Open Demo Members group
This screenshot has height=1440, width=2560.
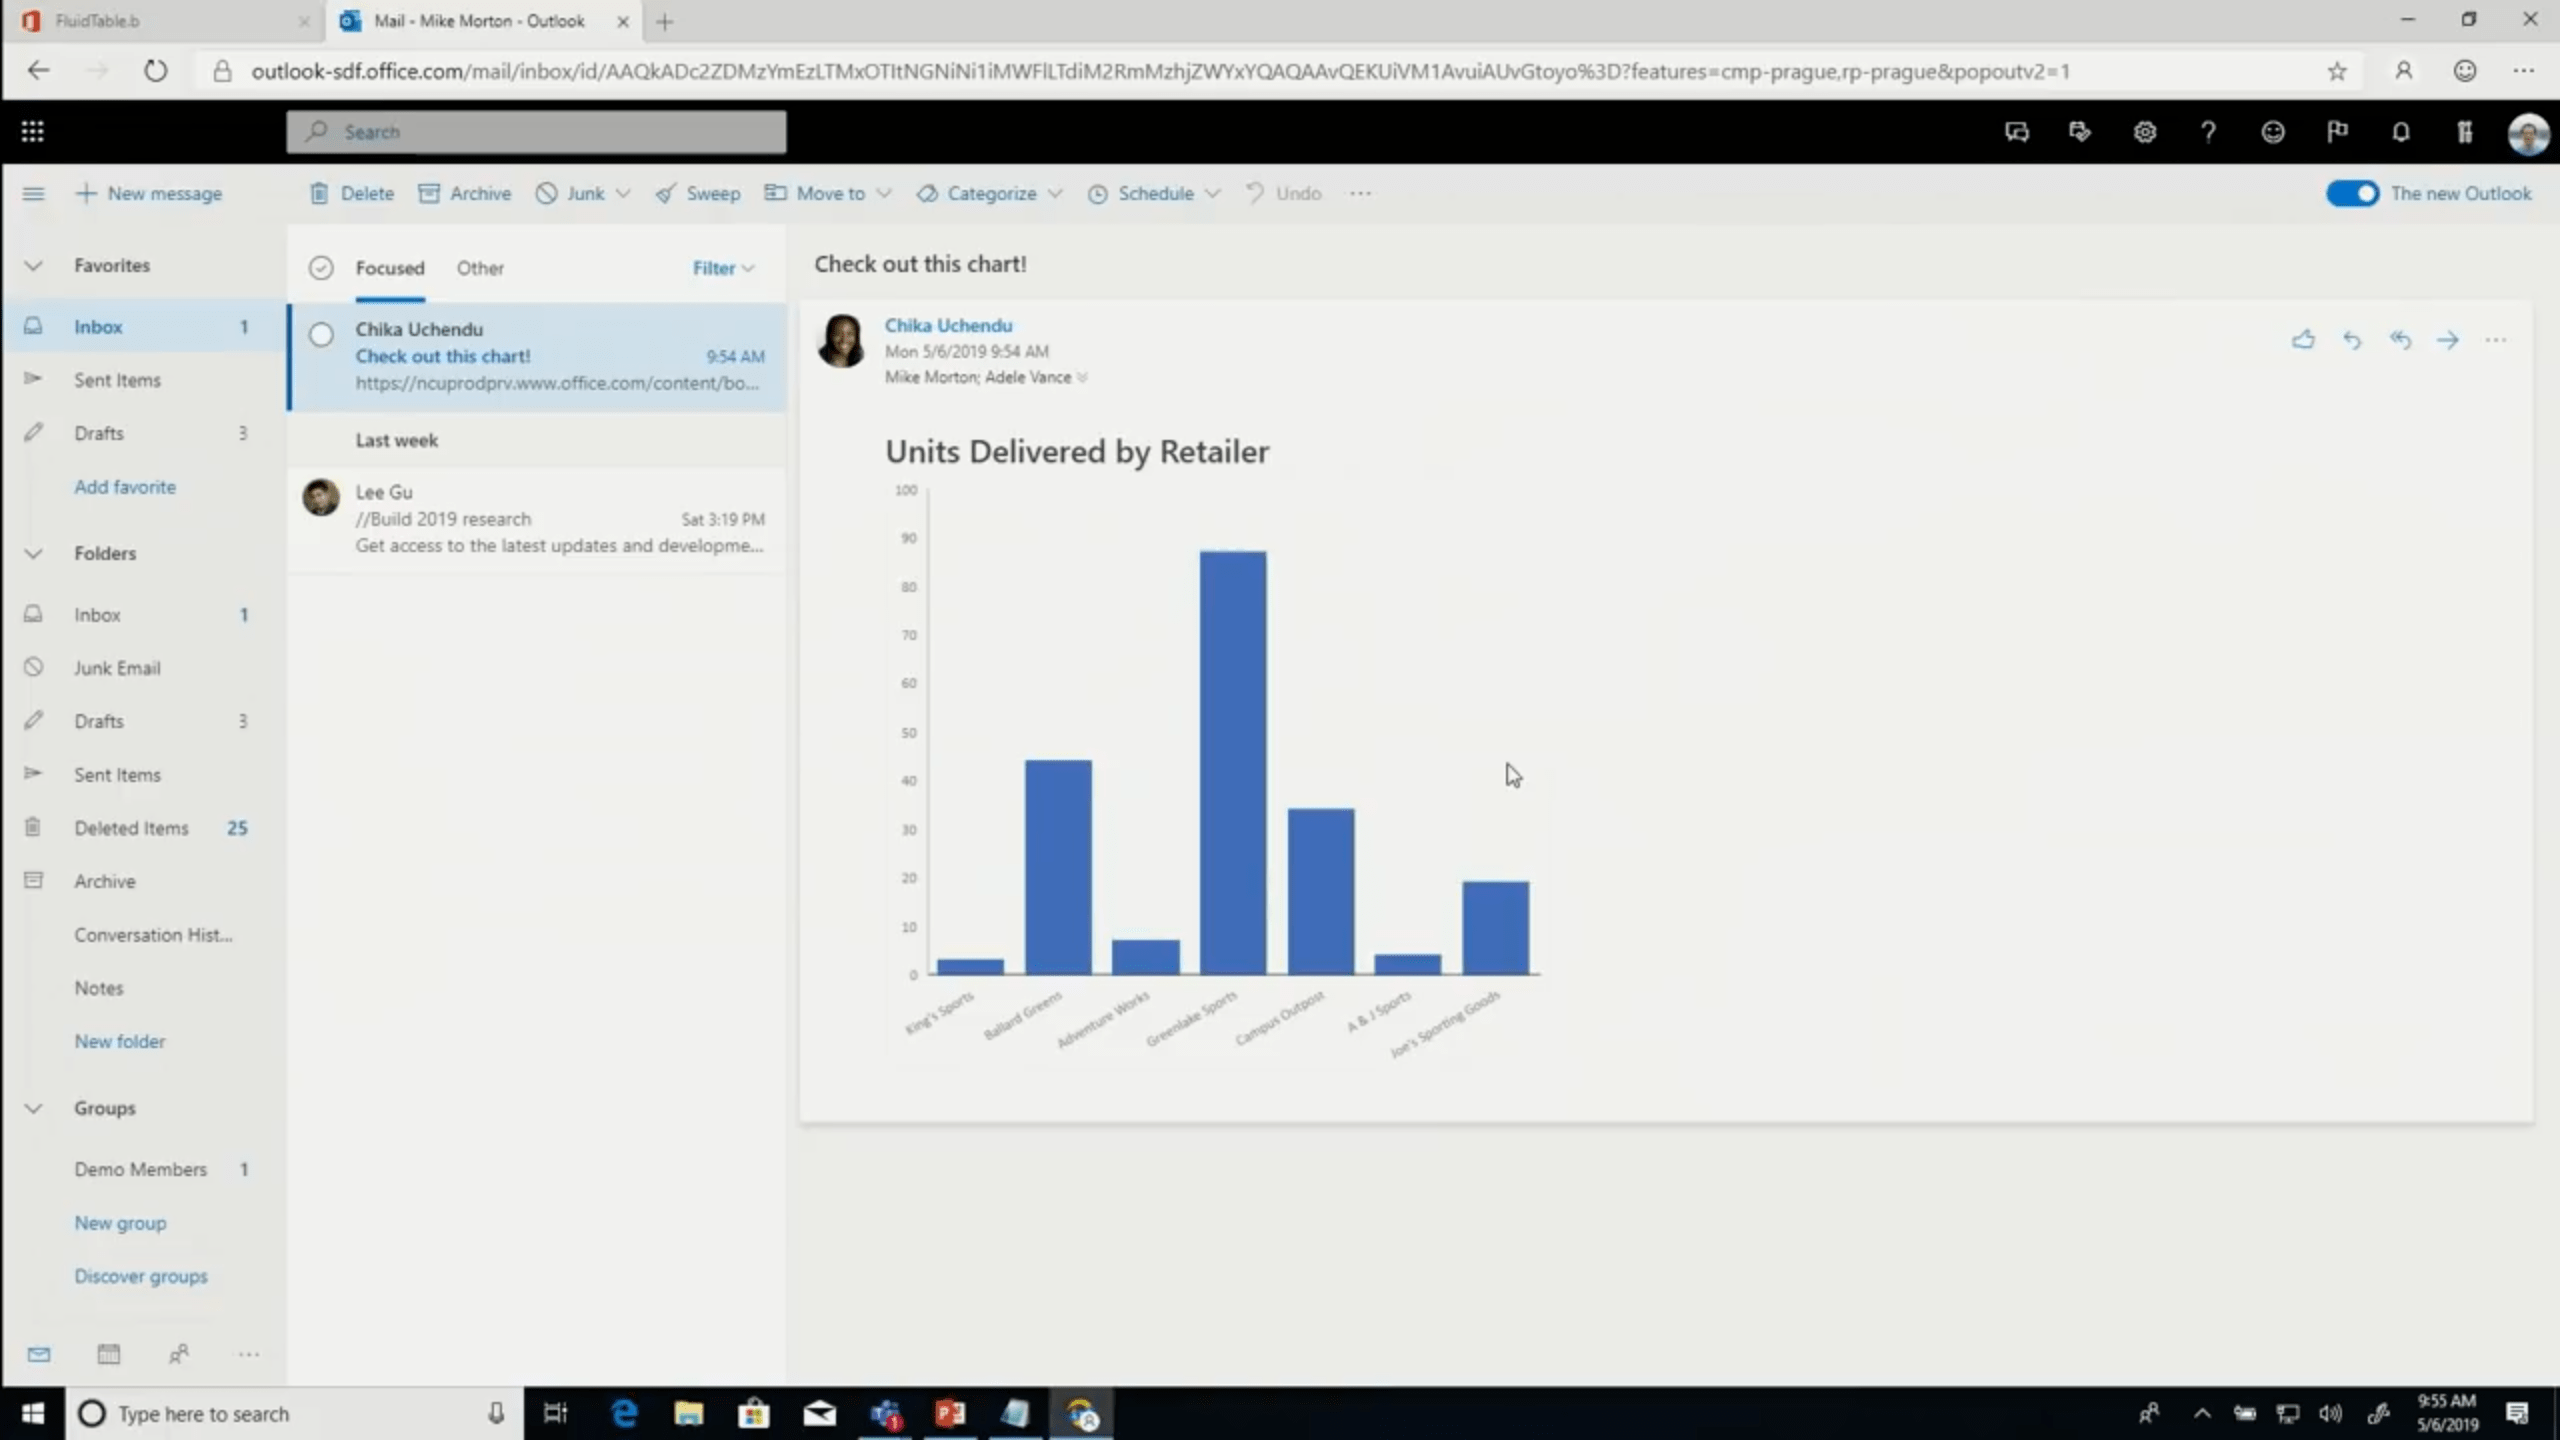(143, 1169)
